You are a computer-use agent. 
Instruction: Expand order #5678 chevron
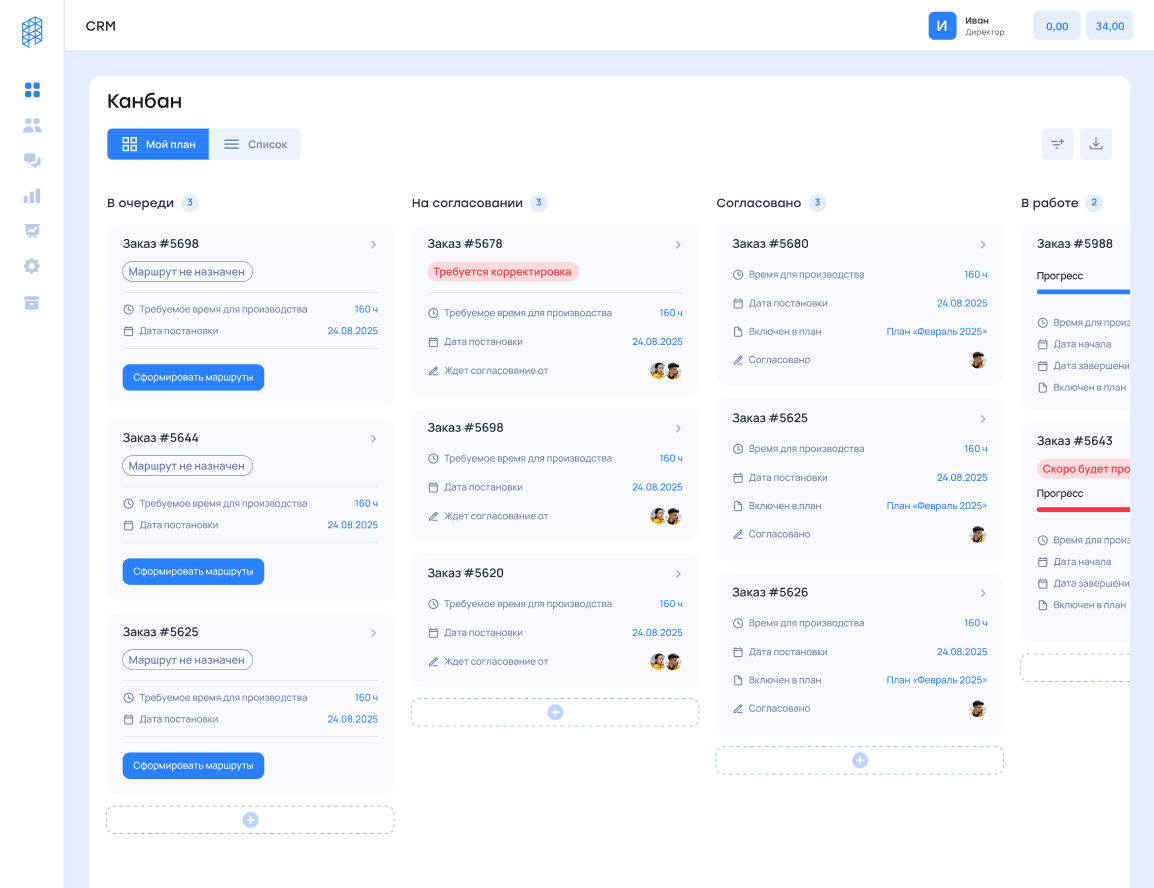(678, 244)
